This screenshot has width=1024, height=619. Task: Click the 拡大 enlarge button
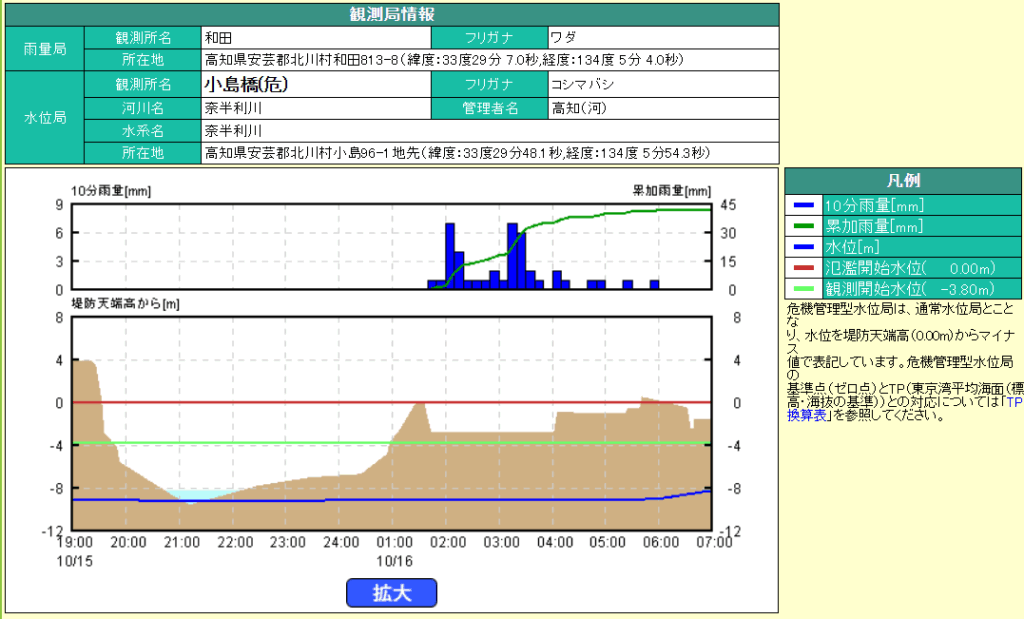pyautogui.click(x=392, y=592)
